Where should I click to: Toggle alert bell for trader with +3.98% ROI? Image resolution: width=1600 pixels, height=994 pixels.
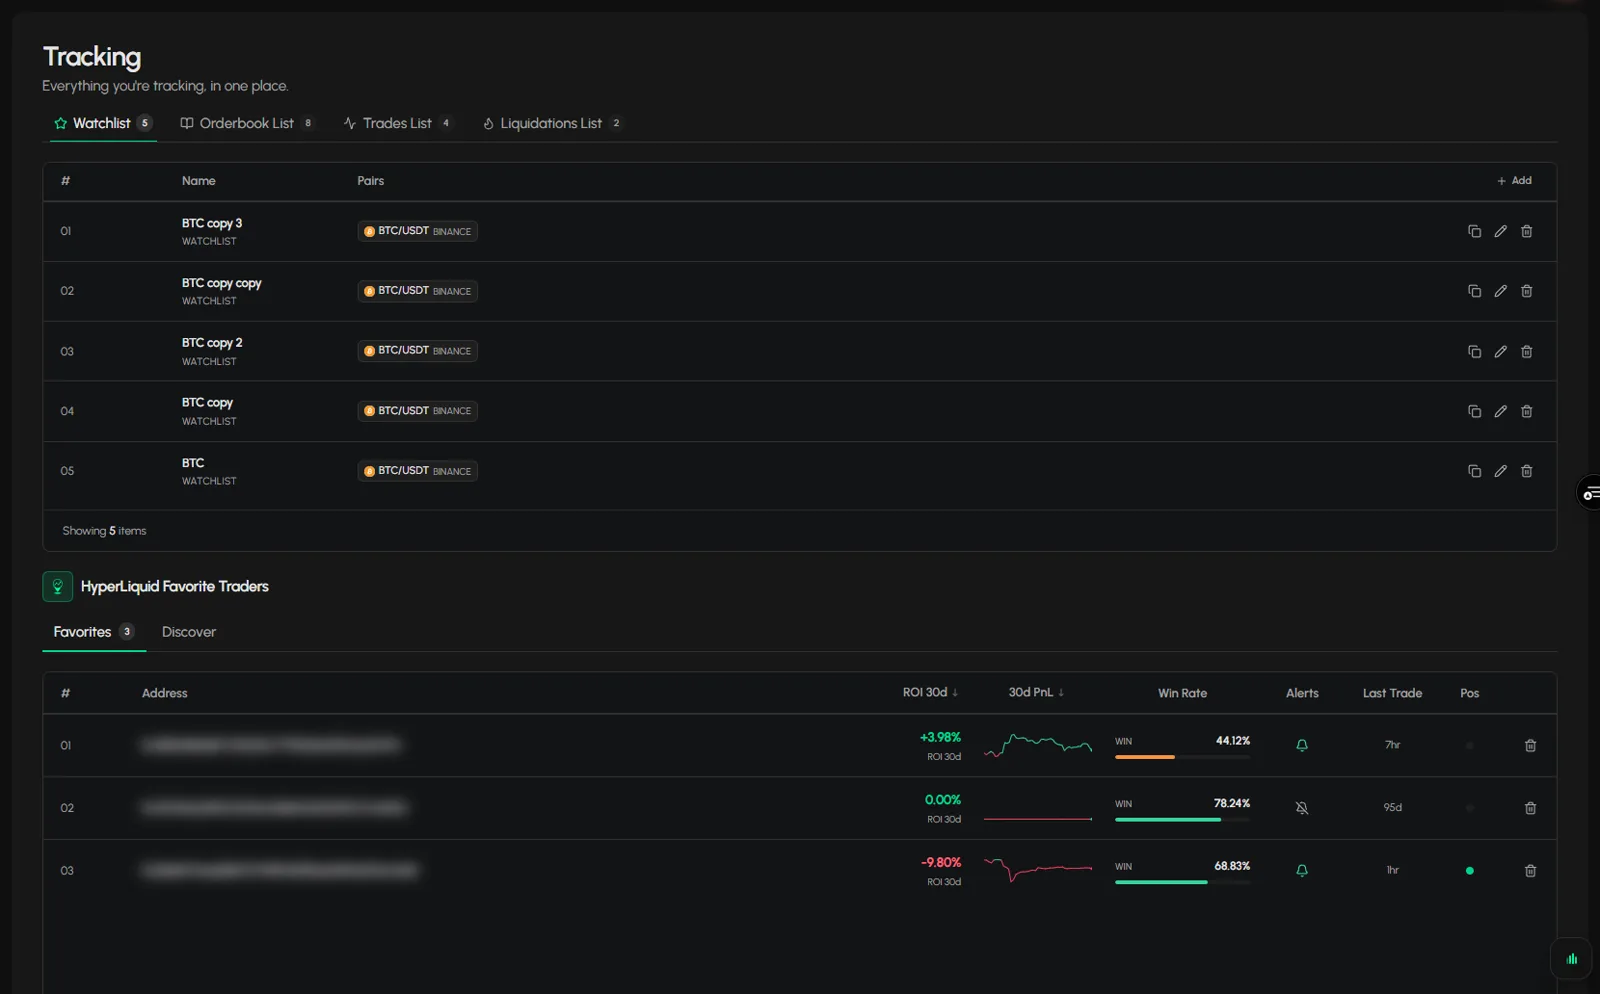click(x=1302, y=745)
